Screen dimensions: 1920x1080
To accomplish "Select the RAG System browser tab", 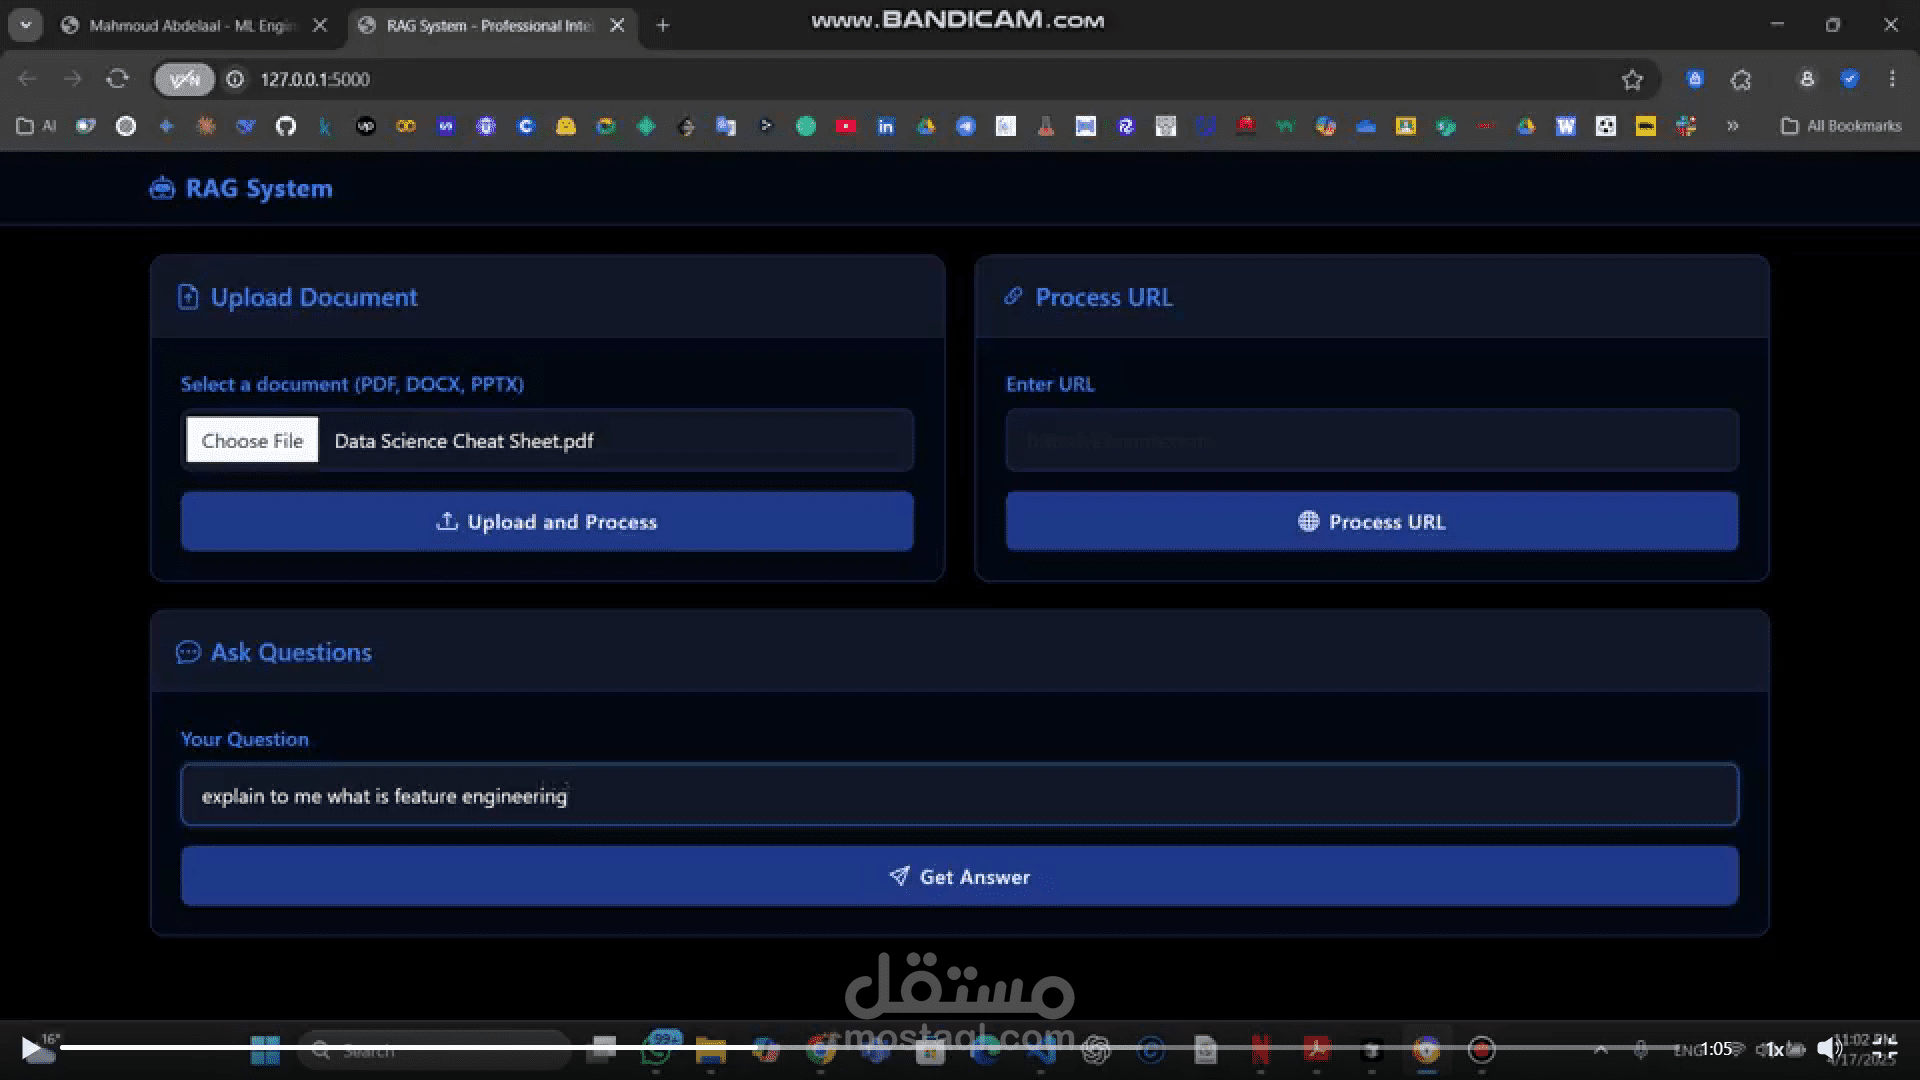I will (488, 26).
